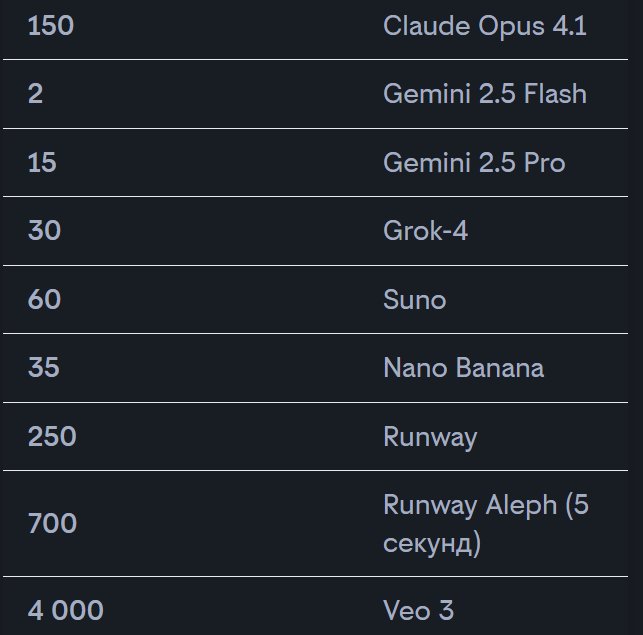Viewport: 643px width, 635px height.
Task: Click the Gemini 2.5 Pro label
Action: pos(473,162)
